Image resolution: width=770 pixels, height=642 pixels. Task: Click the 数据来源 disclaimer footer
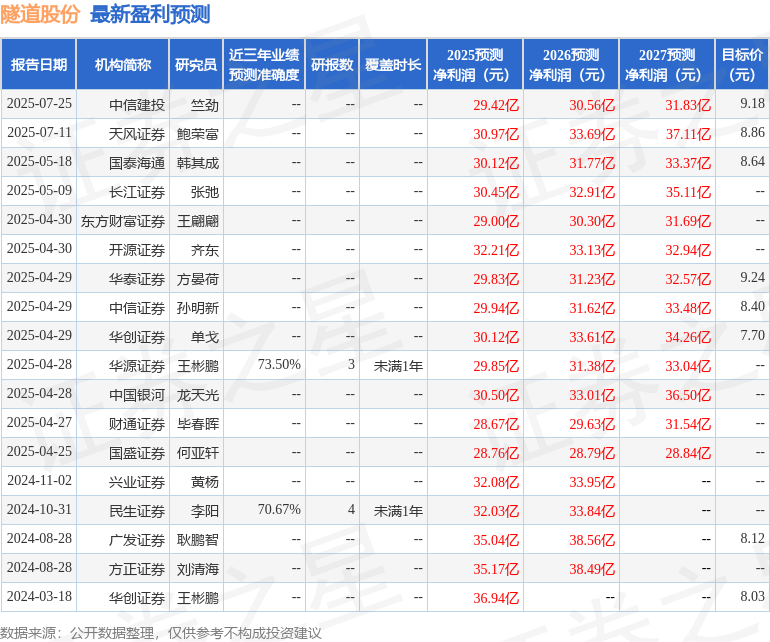click(x=161, y=633)
